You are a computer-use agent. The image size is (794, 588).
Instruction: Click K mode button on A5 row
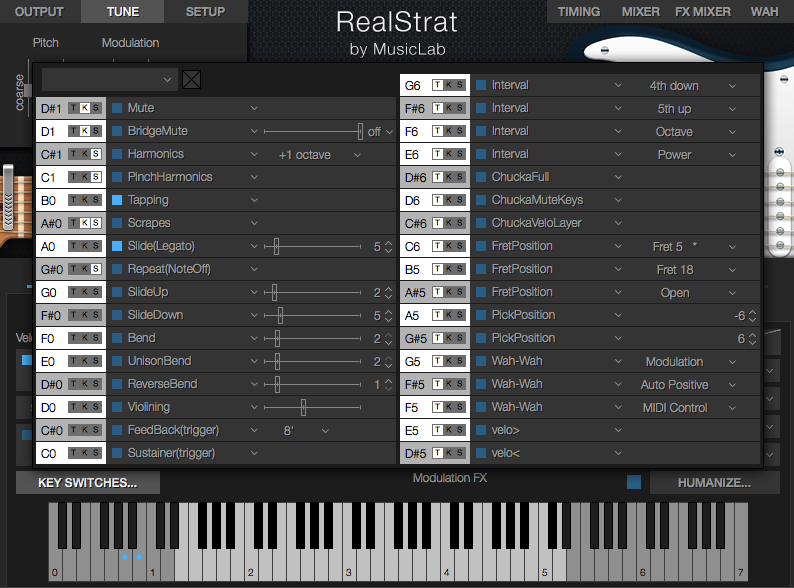pyautogui.click(x=449, y=315)
